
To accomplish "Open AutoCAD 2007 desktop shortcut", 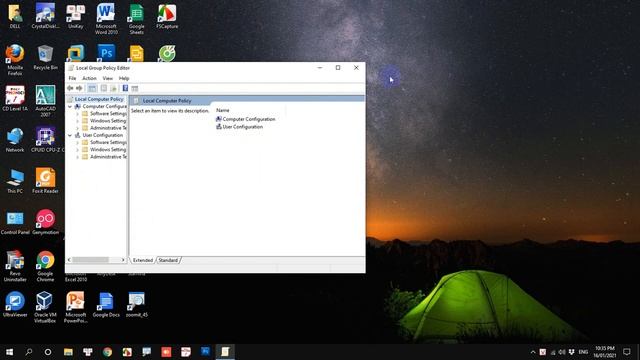I will pyautogui.click(x=45, y=101).
